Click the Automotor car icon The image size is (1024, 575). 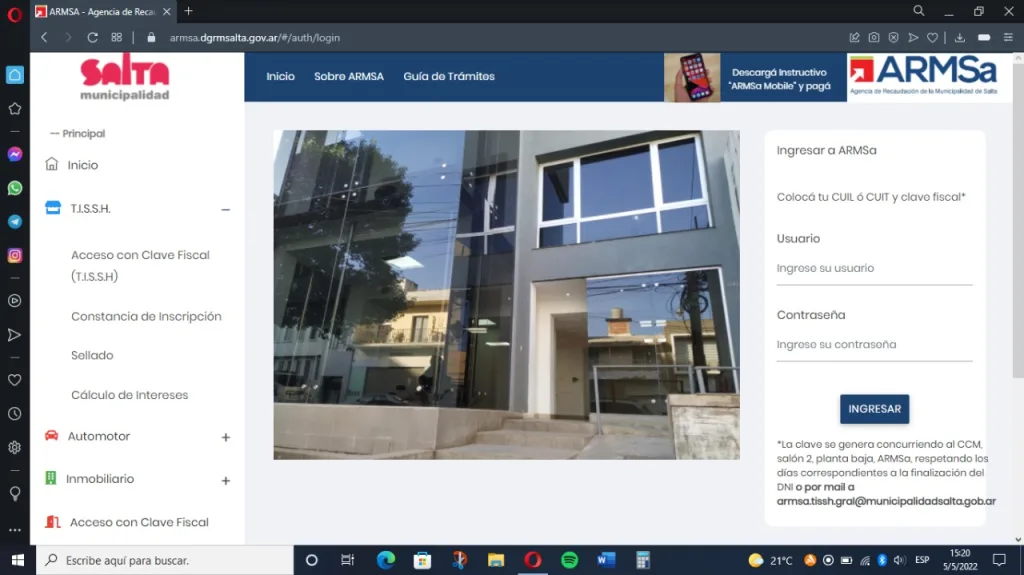tap(52, 436)
